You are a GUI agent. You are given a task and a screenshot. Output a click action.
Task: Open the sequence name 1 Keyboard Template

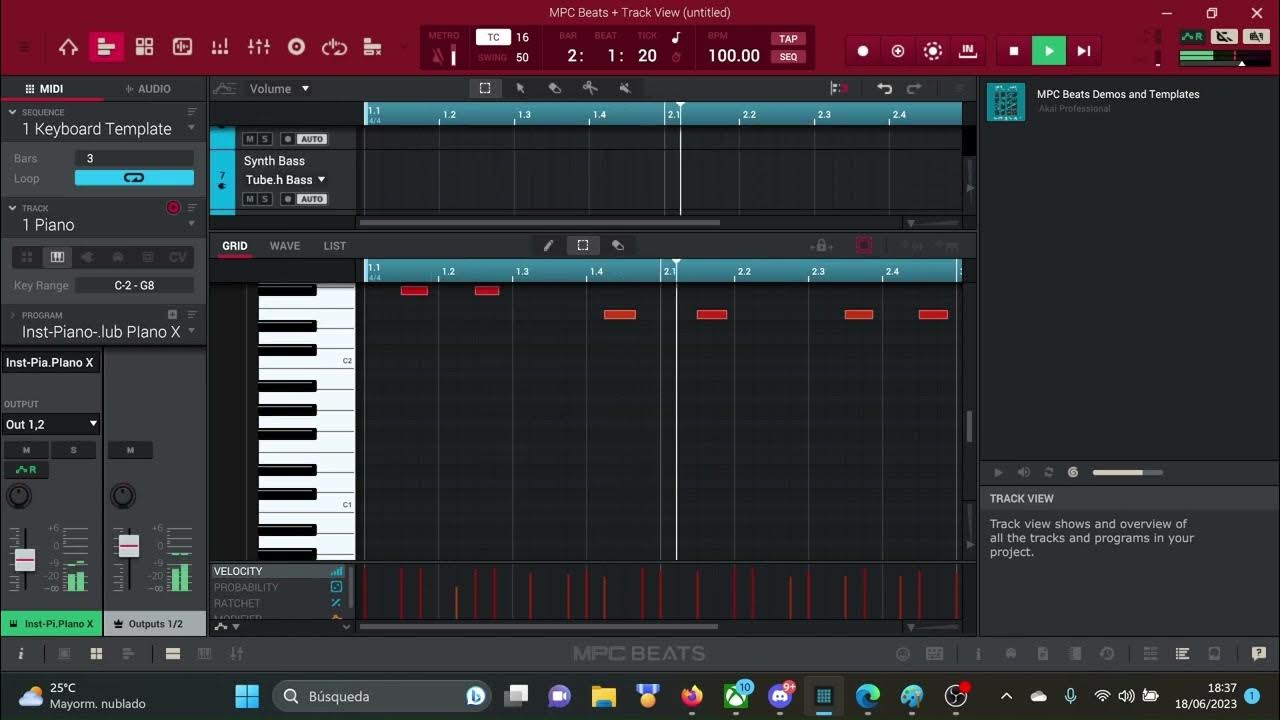click(x=97, y=129)
